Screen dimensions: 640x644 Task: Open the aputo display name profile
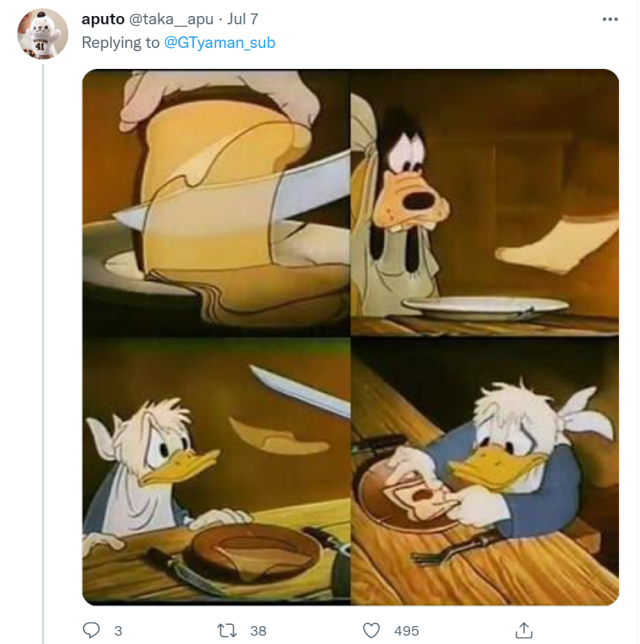tap(101, 19)
